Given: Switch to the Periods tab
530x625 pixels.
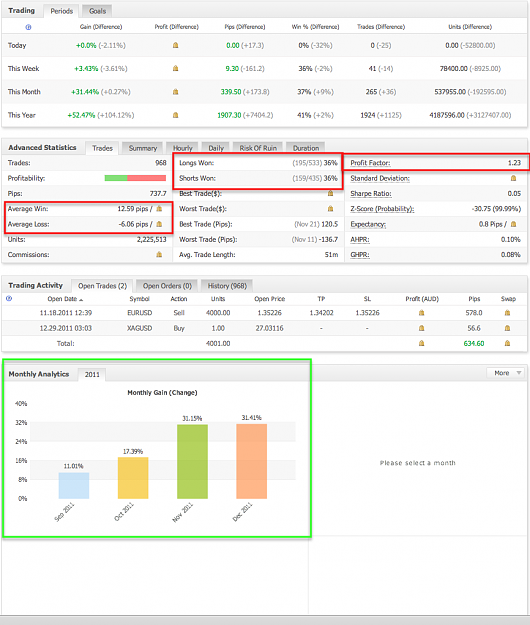Looking at the screenshot, I should point(62,11).
